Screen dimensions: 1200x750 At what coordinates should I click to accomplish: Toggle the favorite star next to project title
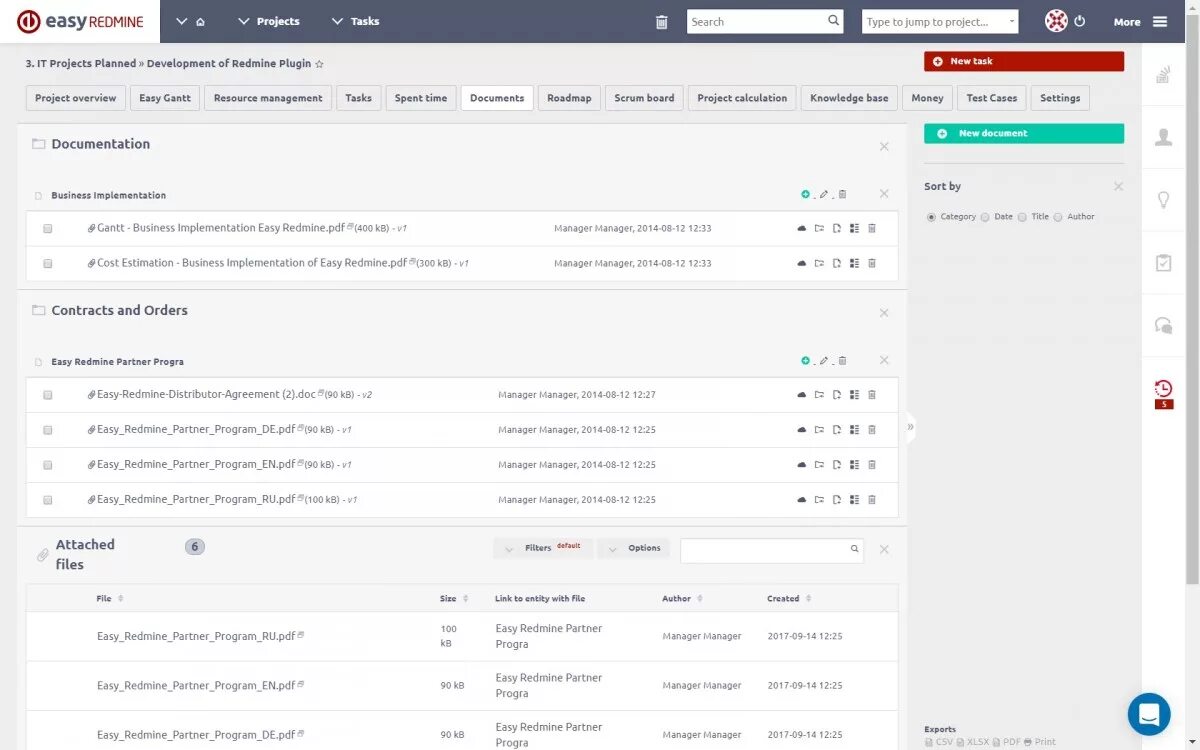coord(319,63)
